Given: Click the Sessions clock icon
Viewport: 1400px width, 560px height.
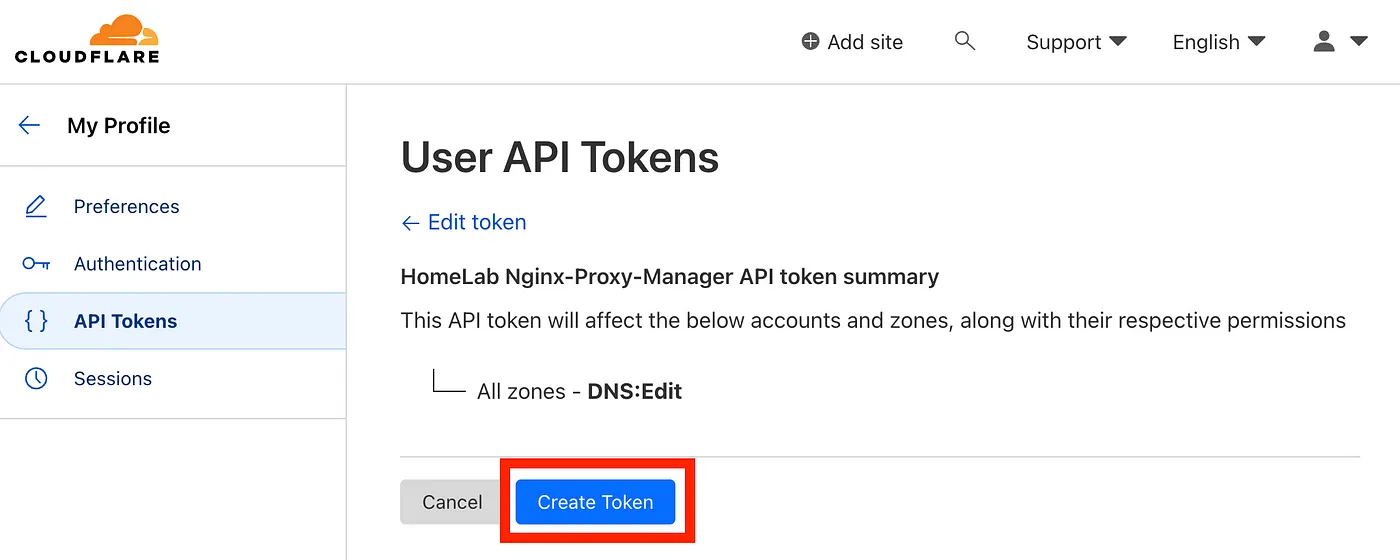Looking at the screenshot, I should click(36, 378).
